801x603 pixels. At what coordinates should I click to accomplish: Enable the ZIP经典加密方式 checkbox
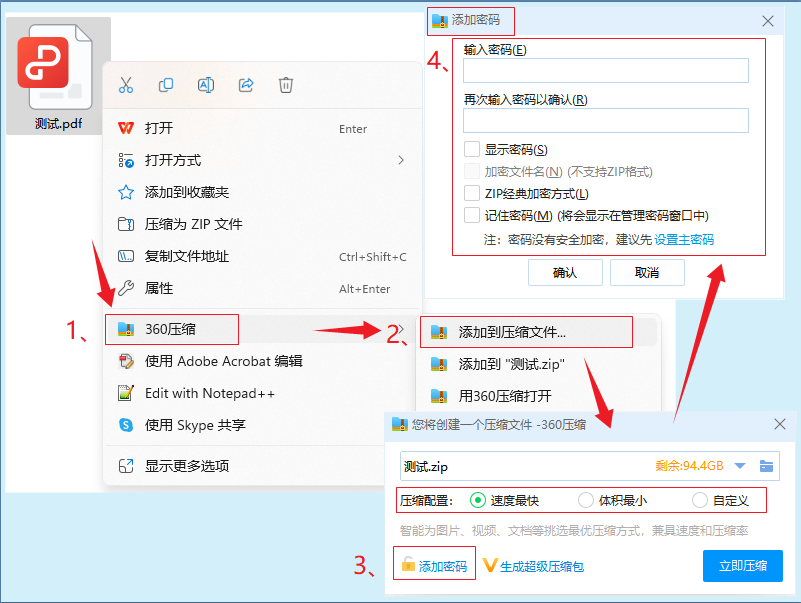coord(472,193)
